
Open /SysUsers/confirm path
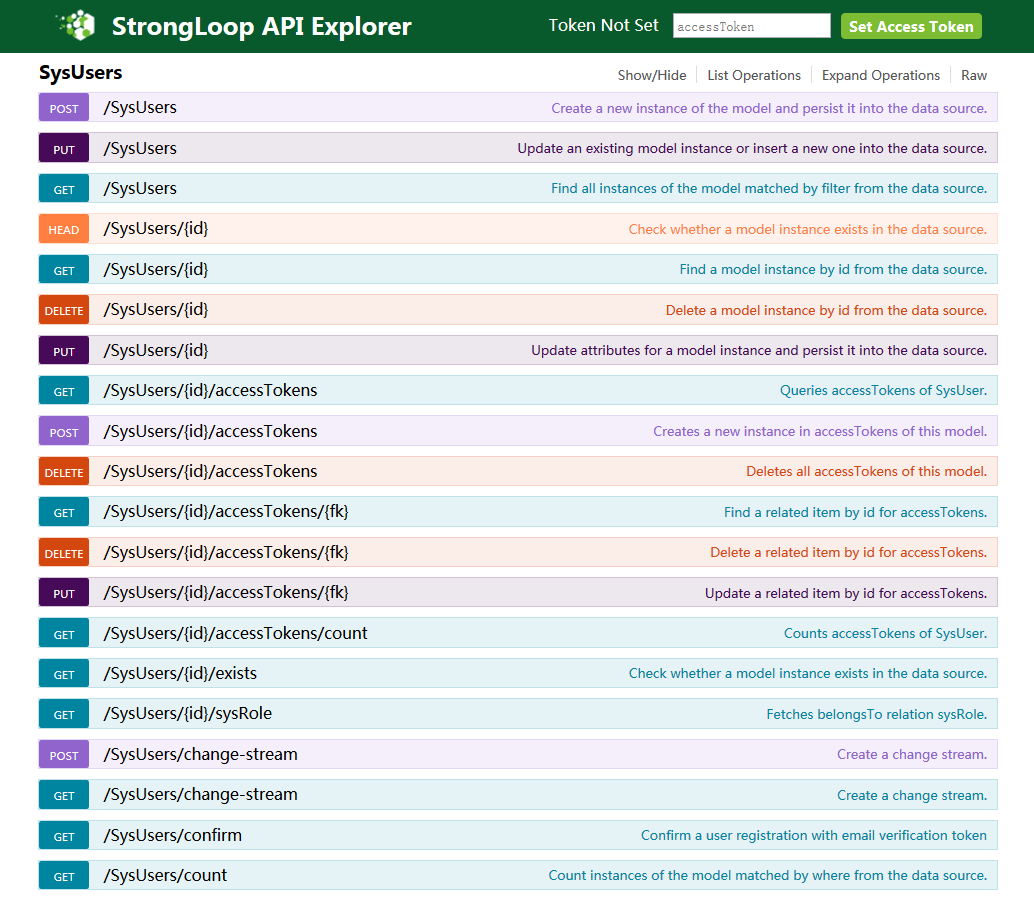[173, 835]
